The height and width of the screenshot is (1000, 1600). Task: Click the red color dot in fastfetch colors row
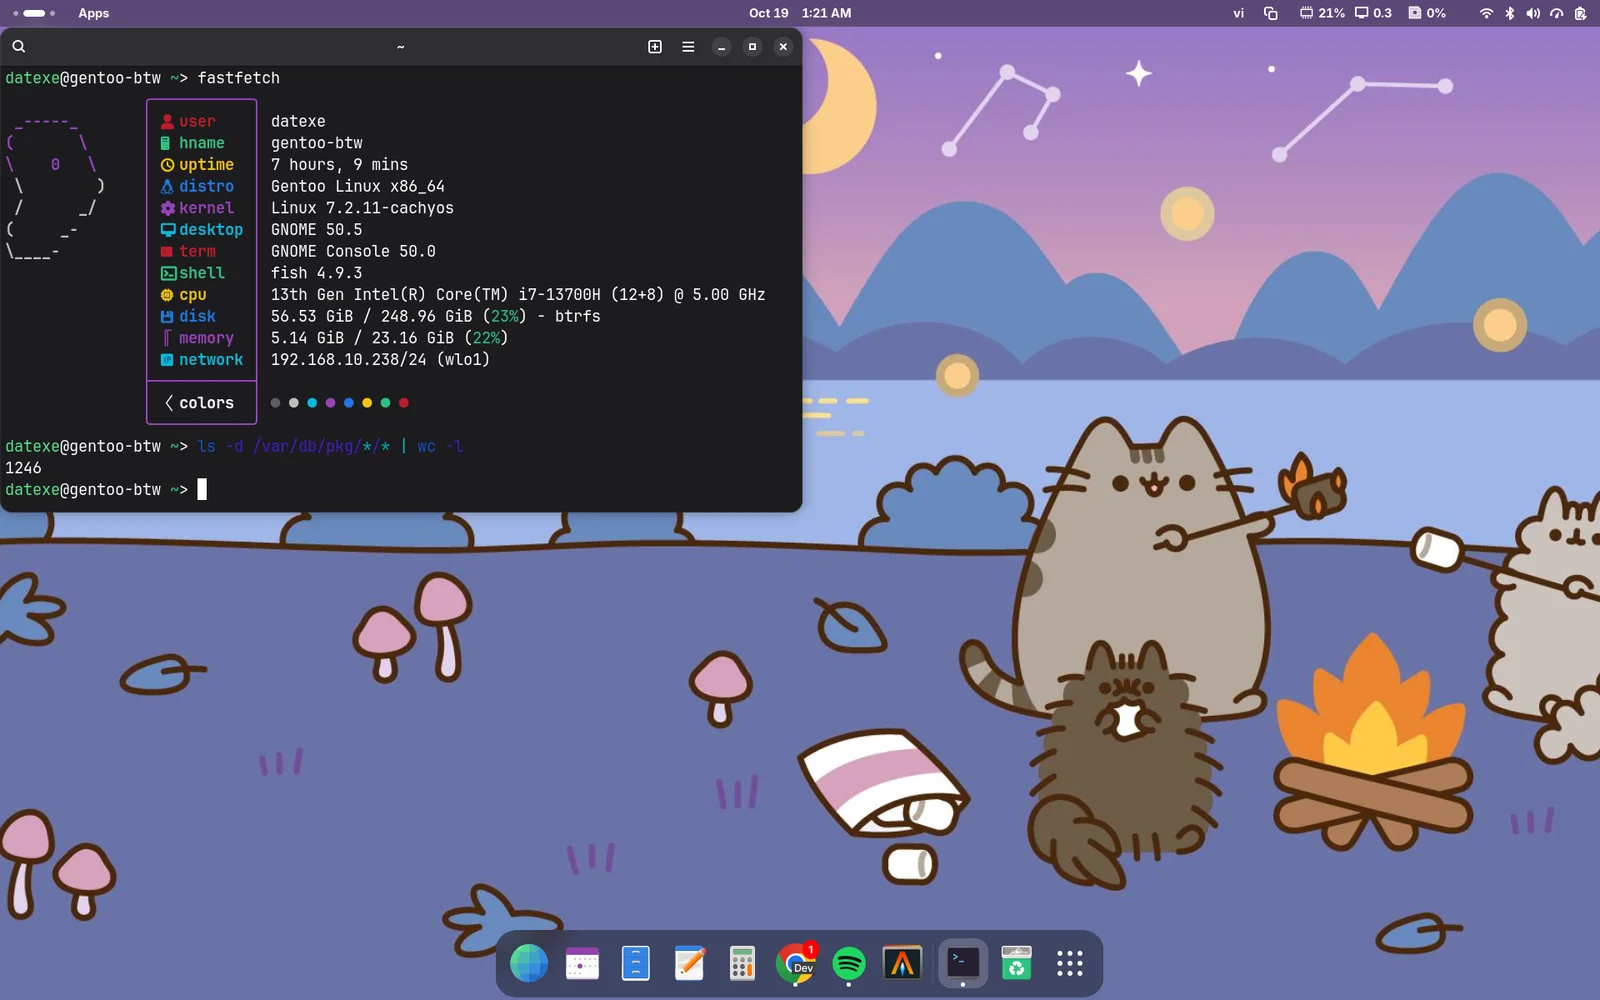pos(404,403)
